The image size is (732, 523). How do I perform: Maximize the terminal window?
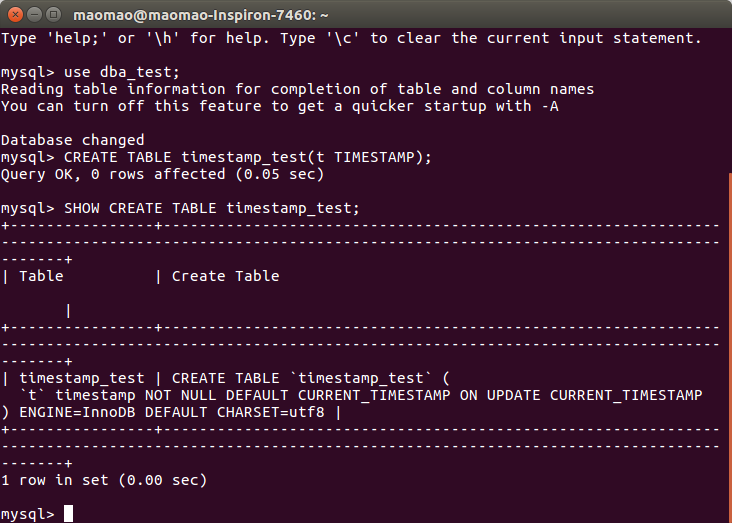coord(52,13)
